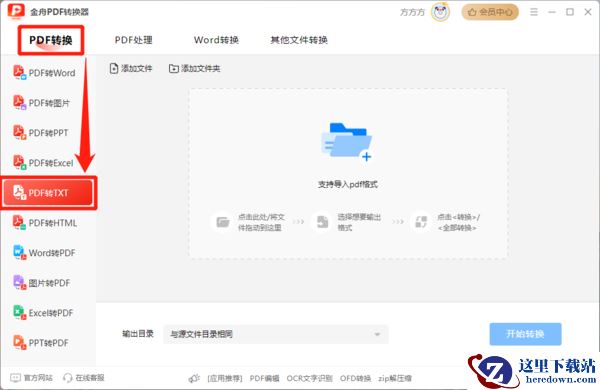This screenshot has height=390, width=600.
Task: Select the PDF转TXT option
Action: point(48,193)
